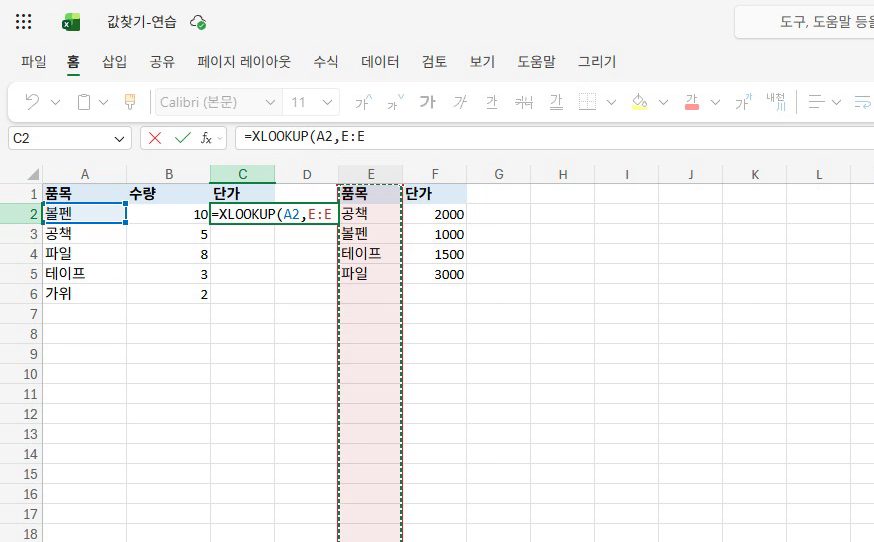Click the superscript-style font icon
Viewport: 874px width, 542px height.
[744, 102]
